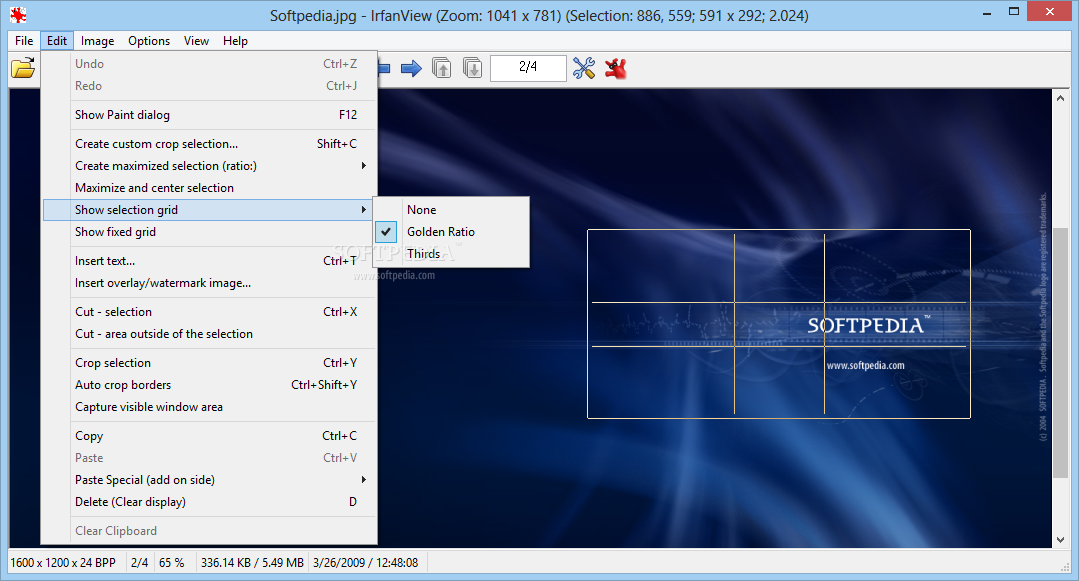Click Maximize and center selection
Image resolution: width=1079 pixels, height=581 pixels.
coord(209,188)
